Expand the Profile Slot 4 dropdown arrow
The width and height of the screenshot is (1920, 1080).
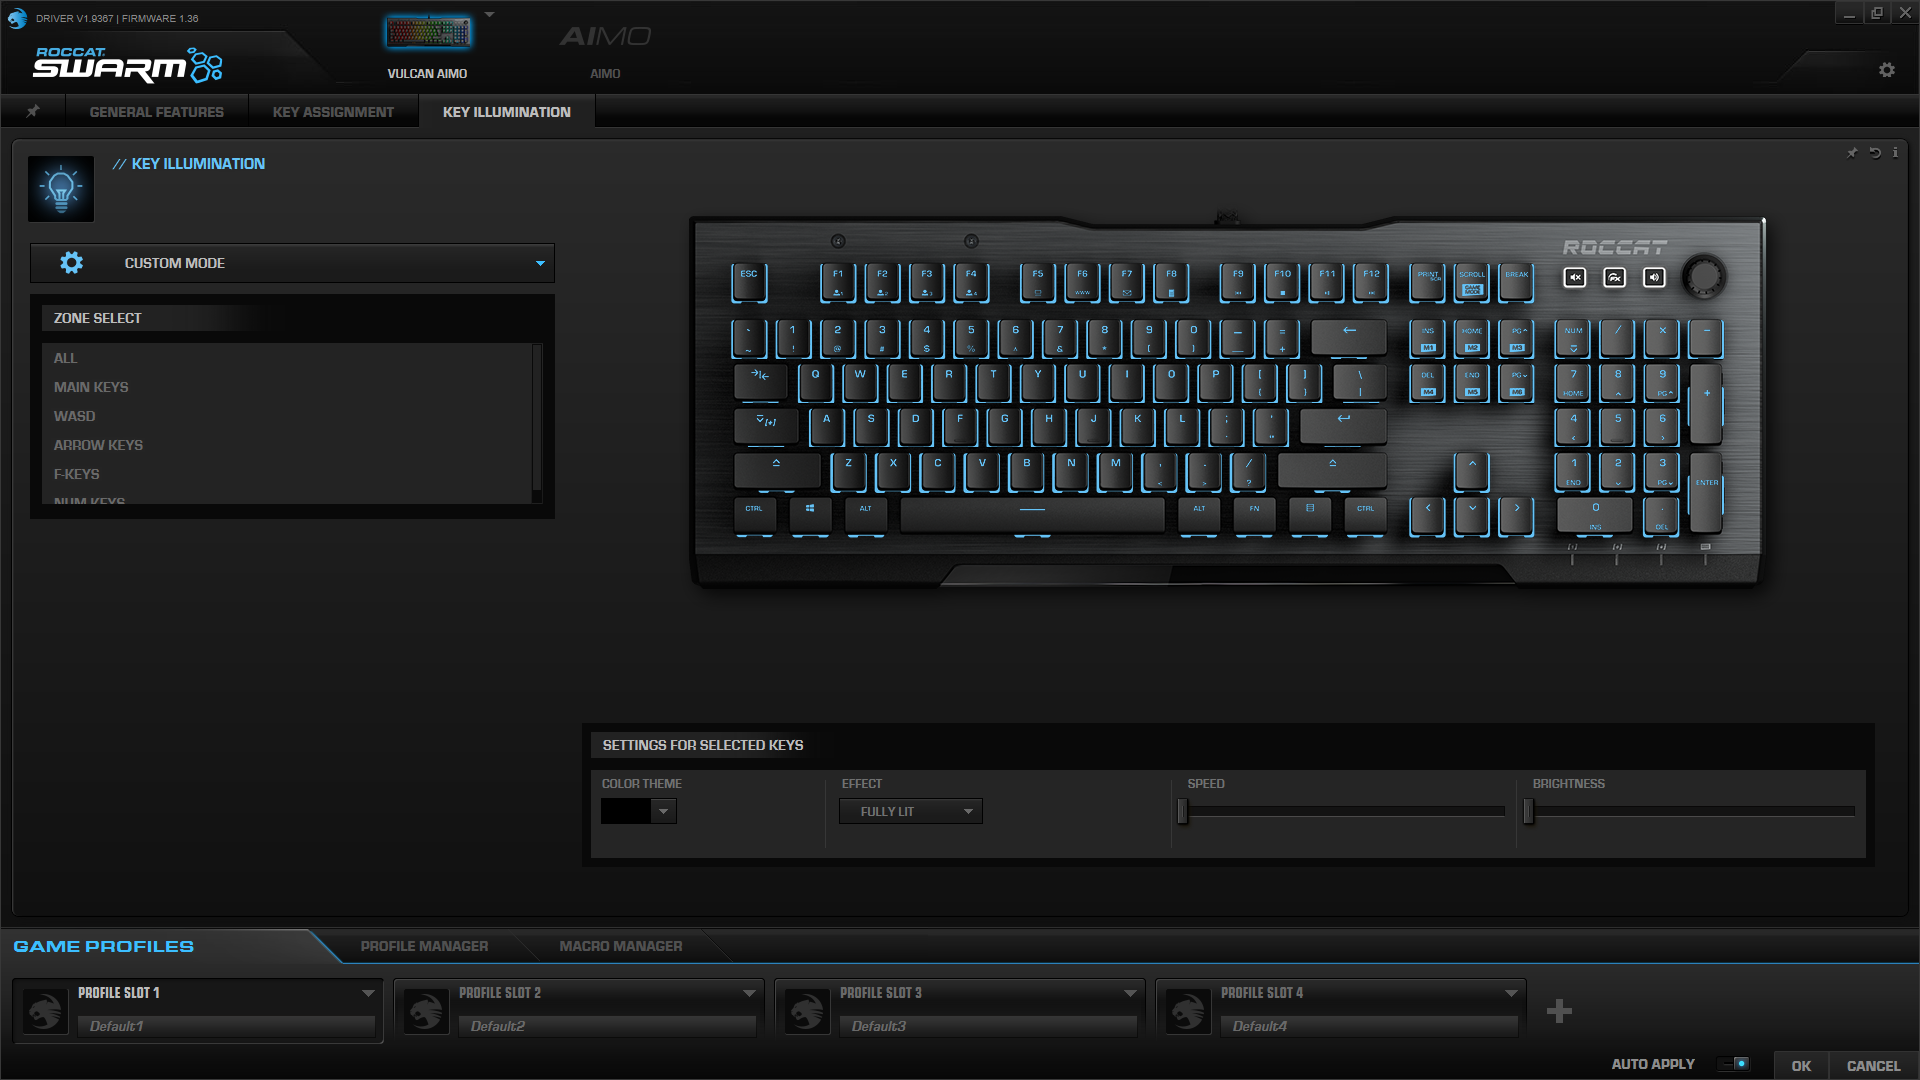point(1511,993)
